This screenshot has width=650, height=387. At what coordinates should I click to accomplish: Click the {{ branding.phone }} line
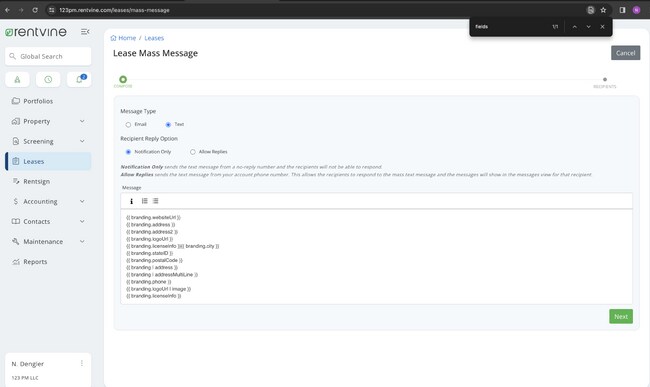click(148, 282)
